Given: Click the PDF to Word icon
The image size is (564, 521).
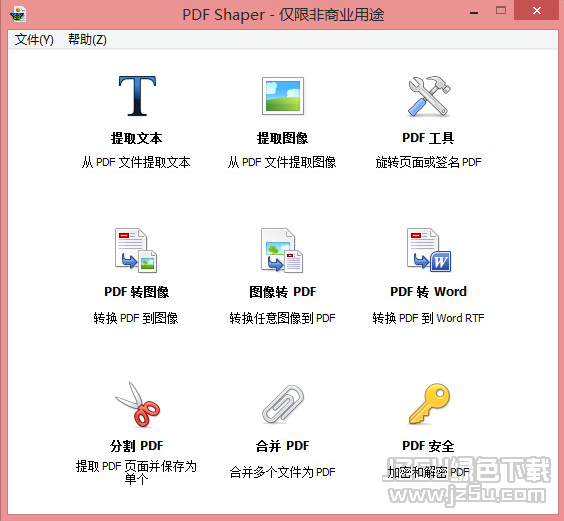Looking at the screenshot, I should [x=429, y=250].
